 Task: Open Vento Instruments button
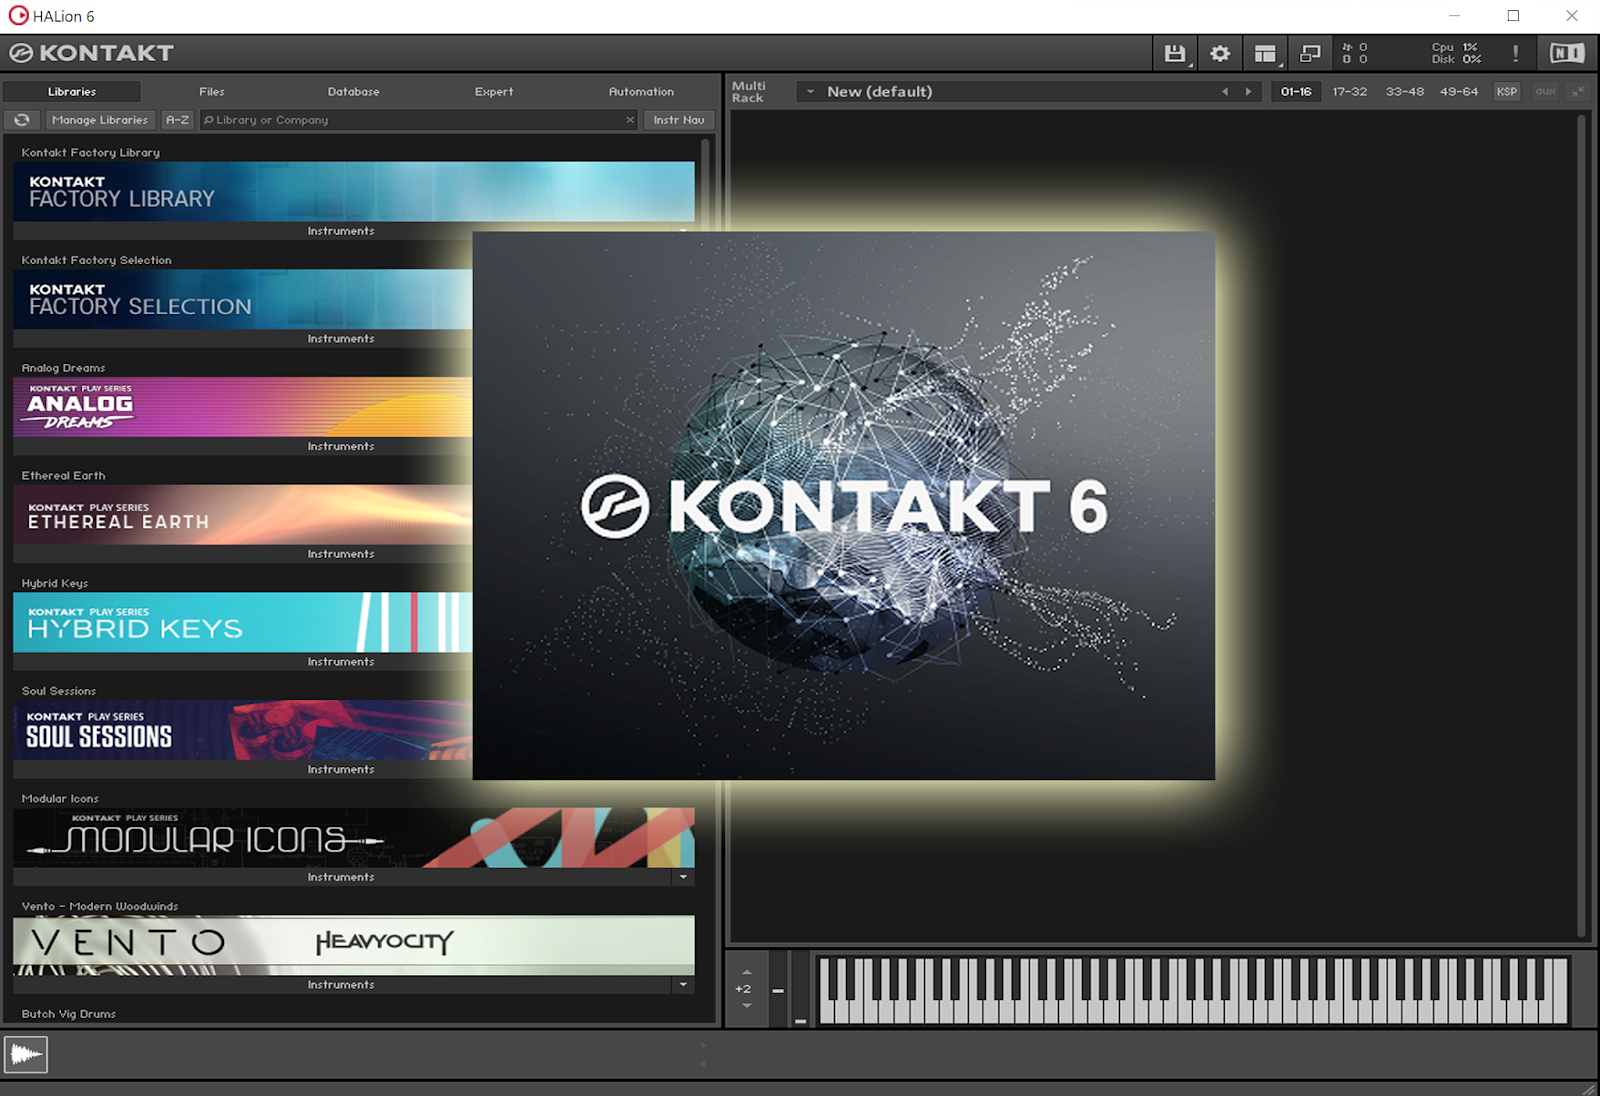pos(341,985)
